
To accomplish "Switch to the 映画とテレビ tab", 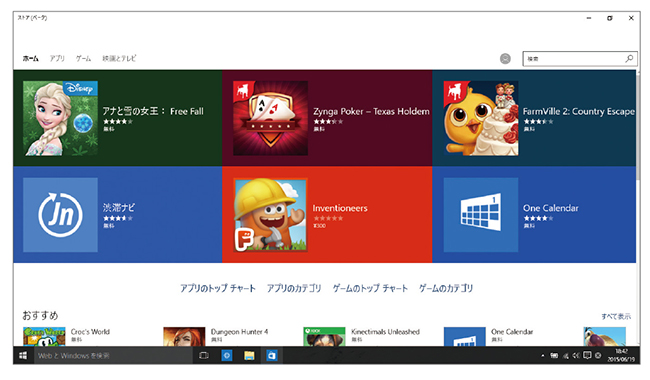I will pyautogui.click(x=119, y=58).
